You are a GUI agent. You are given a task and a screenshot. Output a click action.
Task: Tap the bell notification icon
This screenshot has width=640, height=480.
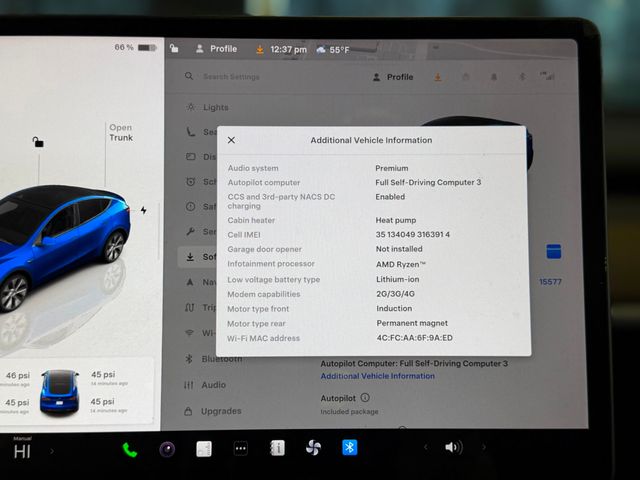tap(494, 77)
